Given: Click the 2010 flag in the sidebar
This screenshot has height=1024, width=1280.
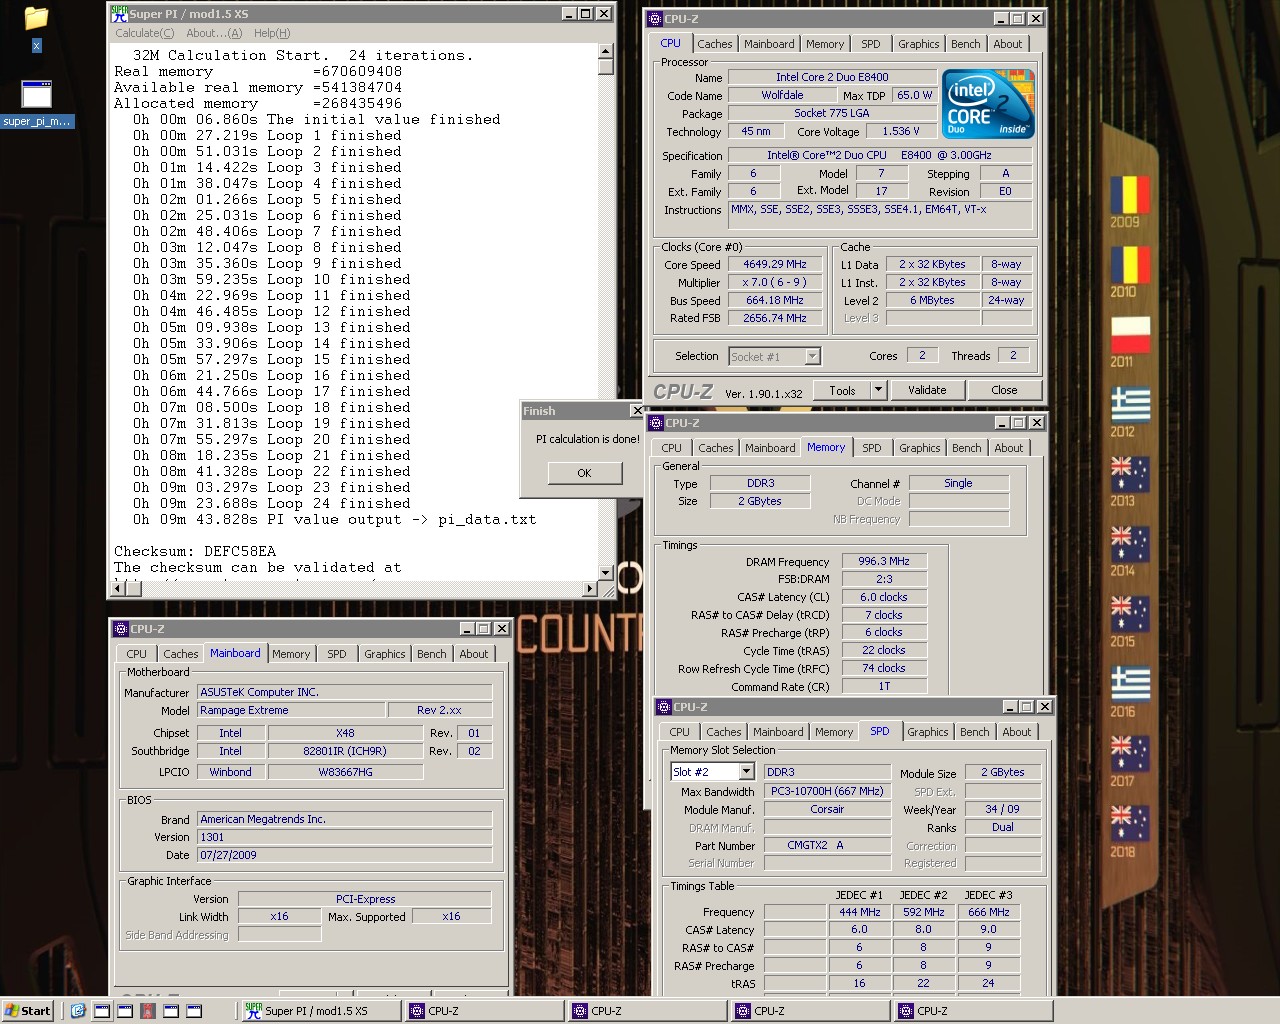Looking at the screenshot, I should point(1130,265).
